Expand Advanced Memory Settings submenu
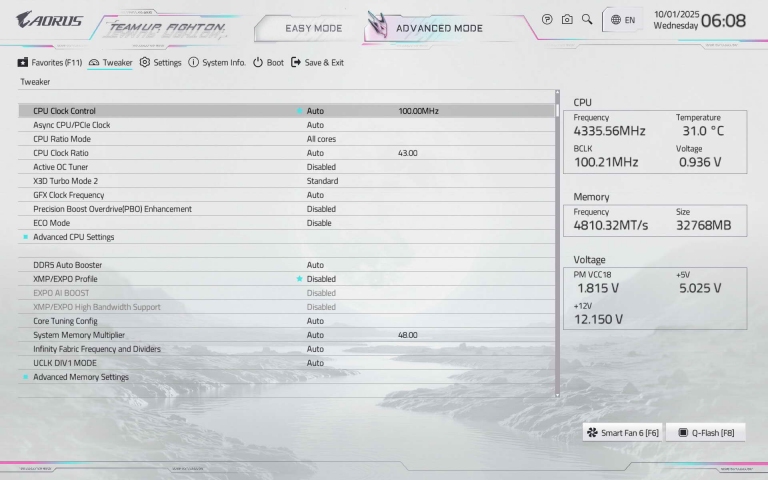 tap(81, 377)
